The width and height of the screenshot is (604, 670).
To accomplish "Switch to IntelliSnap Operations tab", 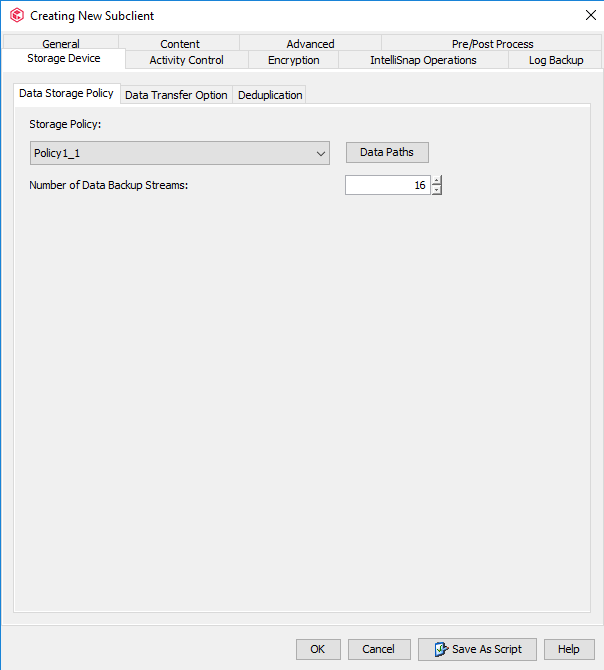I will point(423,60).
